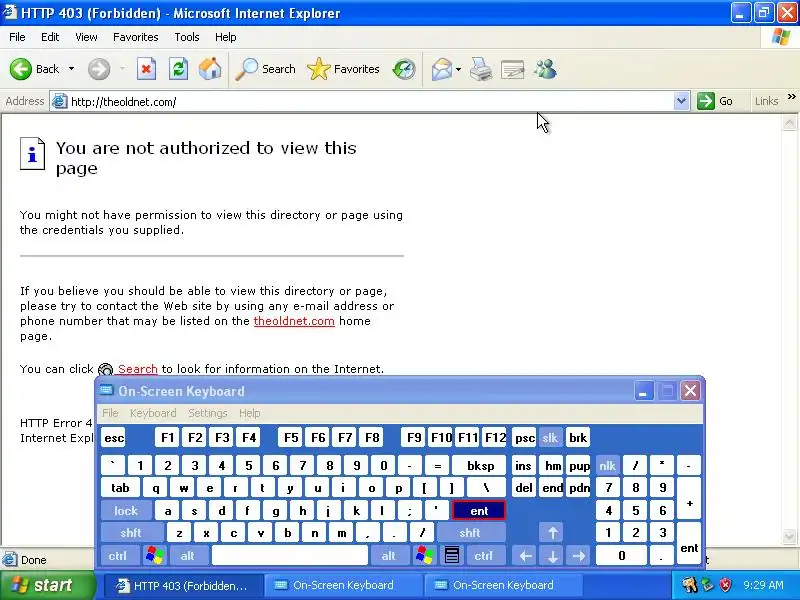Click the scroll down arrow of page
Viewport: 800px width, 600px height.
(789, 536)
